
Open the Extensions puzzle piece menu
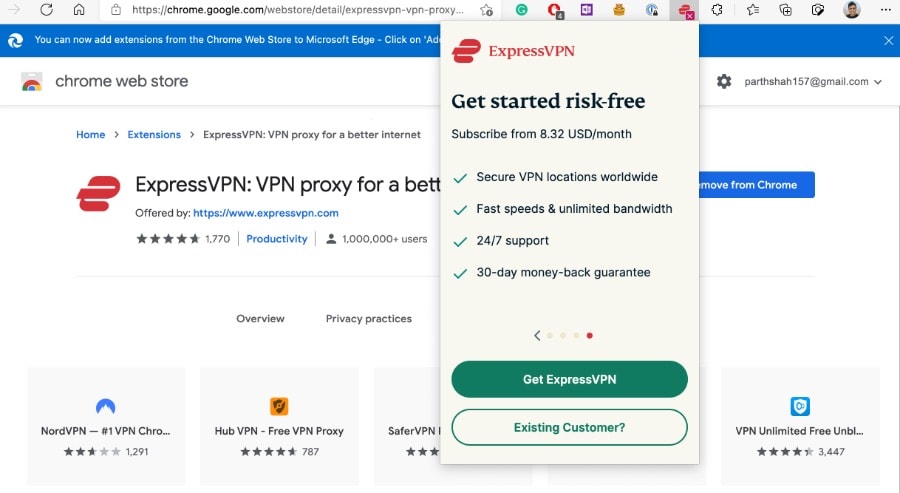(717, 10)
